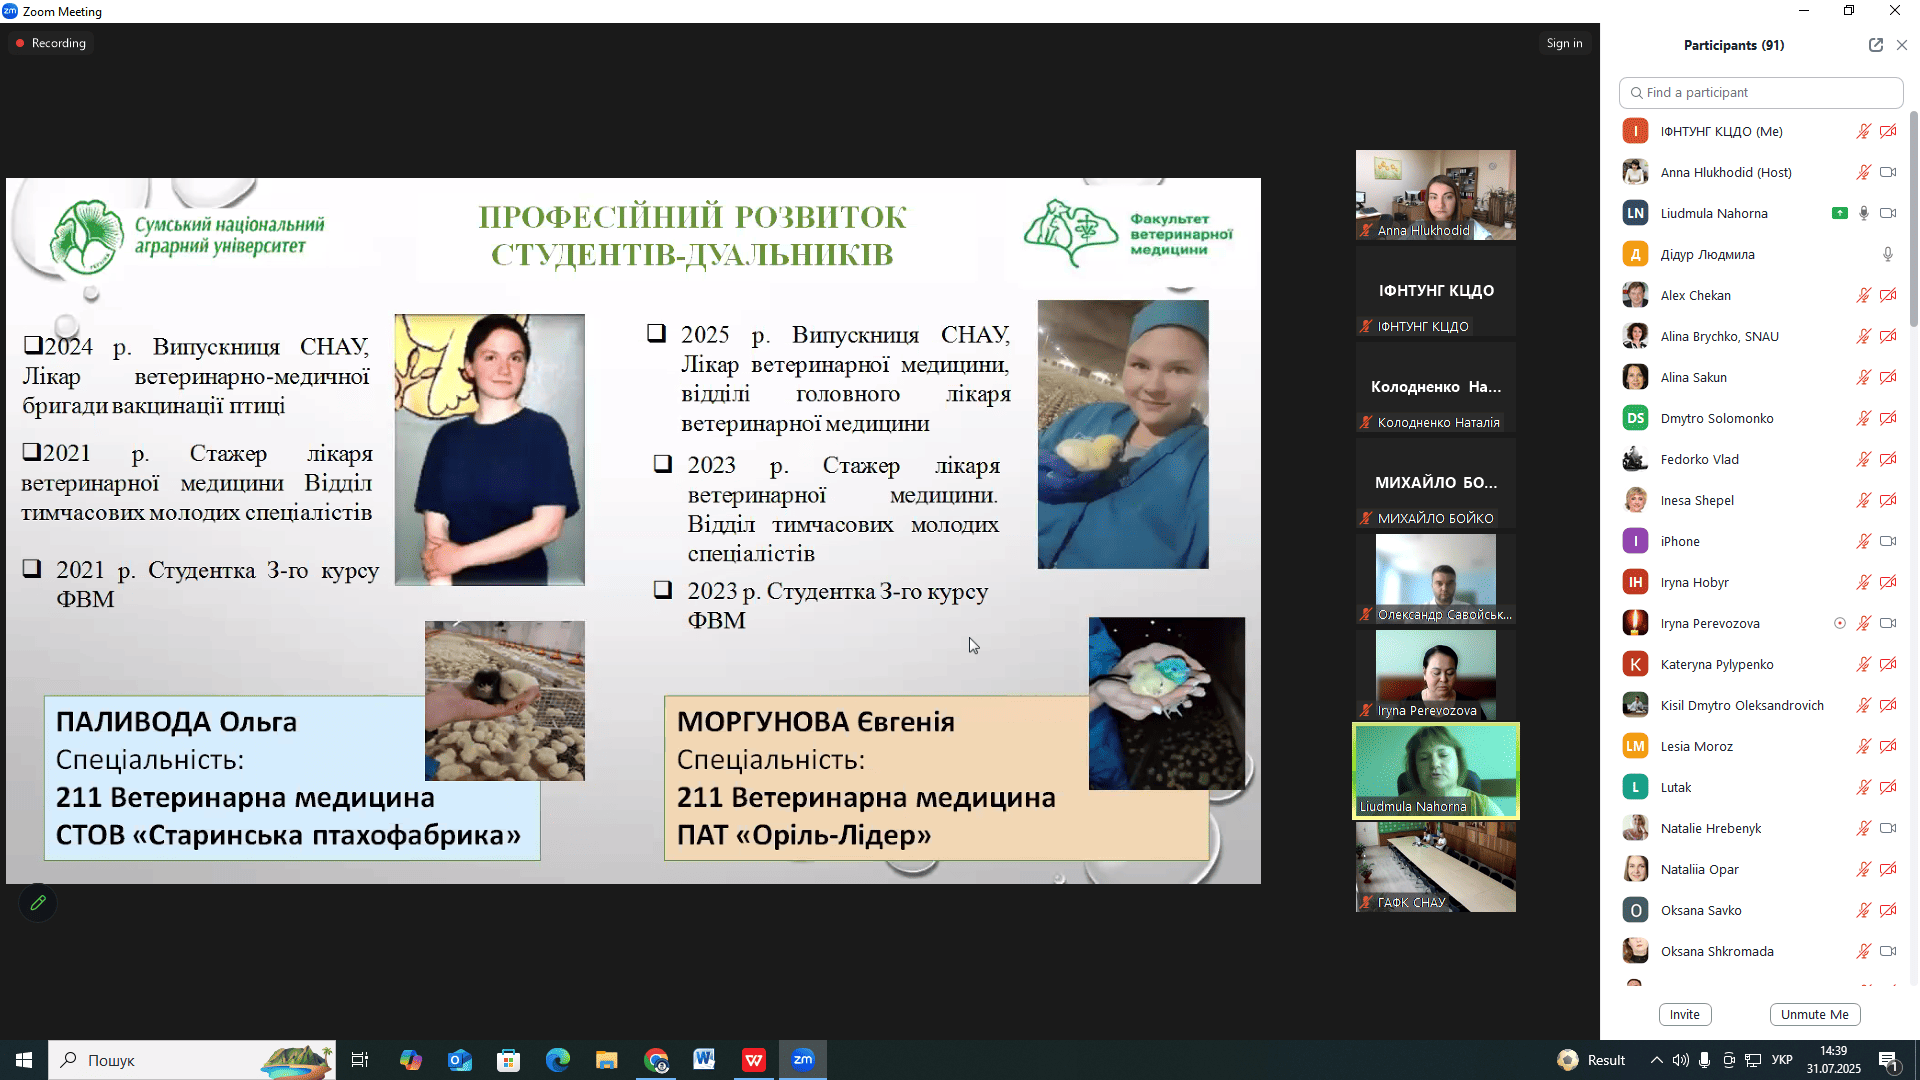The width and height of the screenshot is (1920, 1080).
Task: Click Natalie Hrebenyk's video camera icon
Action: tap(1888, 828)
